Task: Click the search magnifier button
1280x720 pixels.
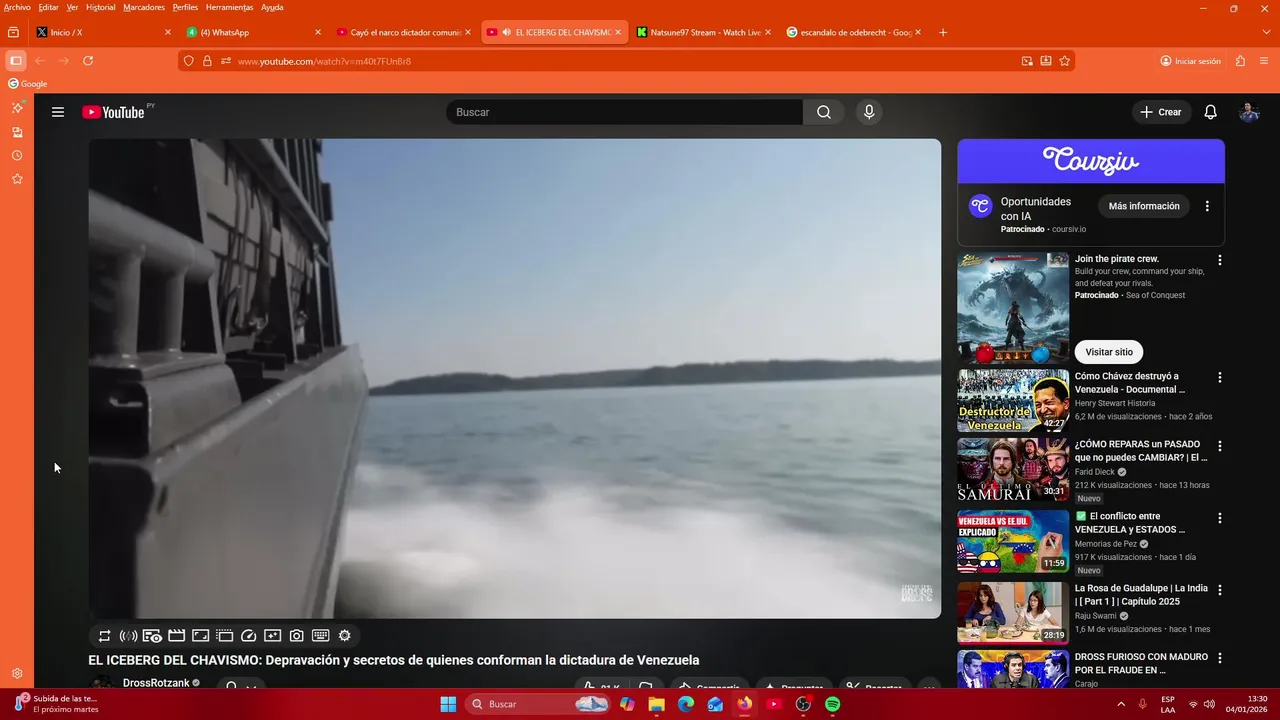Action: point(824,112)
